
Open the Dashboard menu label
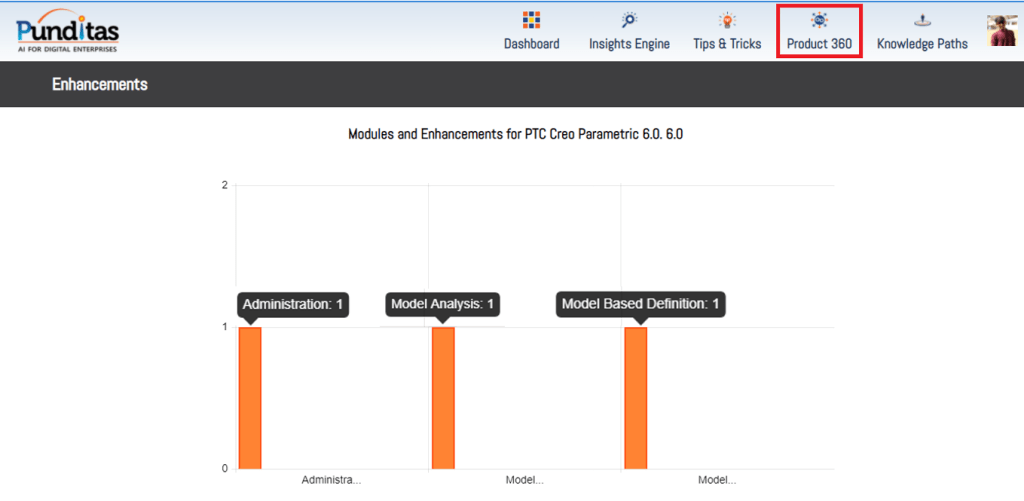pos(531,44)
